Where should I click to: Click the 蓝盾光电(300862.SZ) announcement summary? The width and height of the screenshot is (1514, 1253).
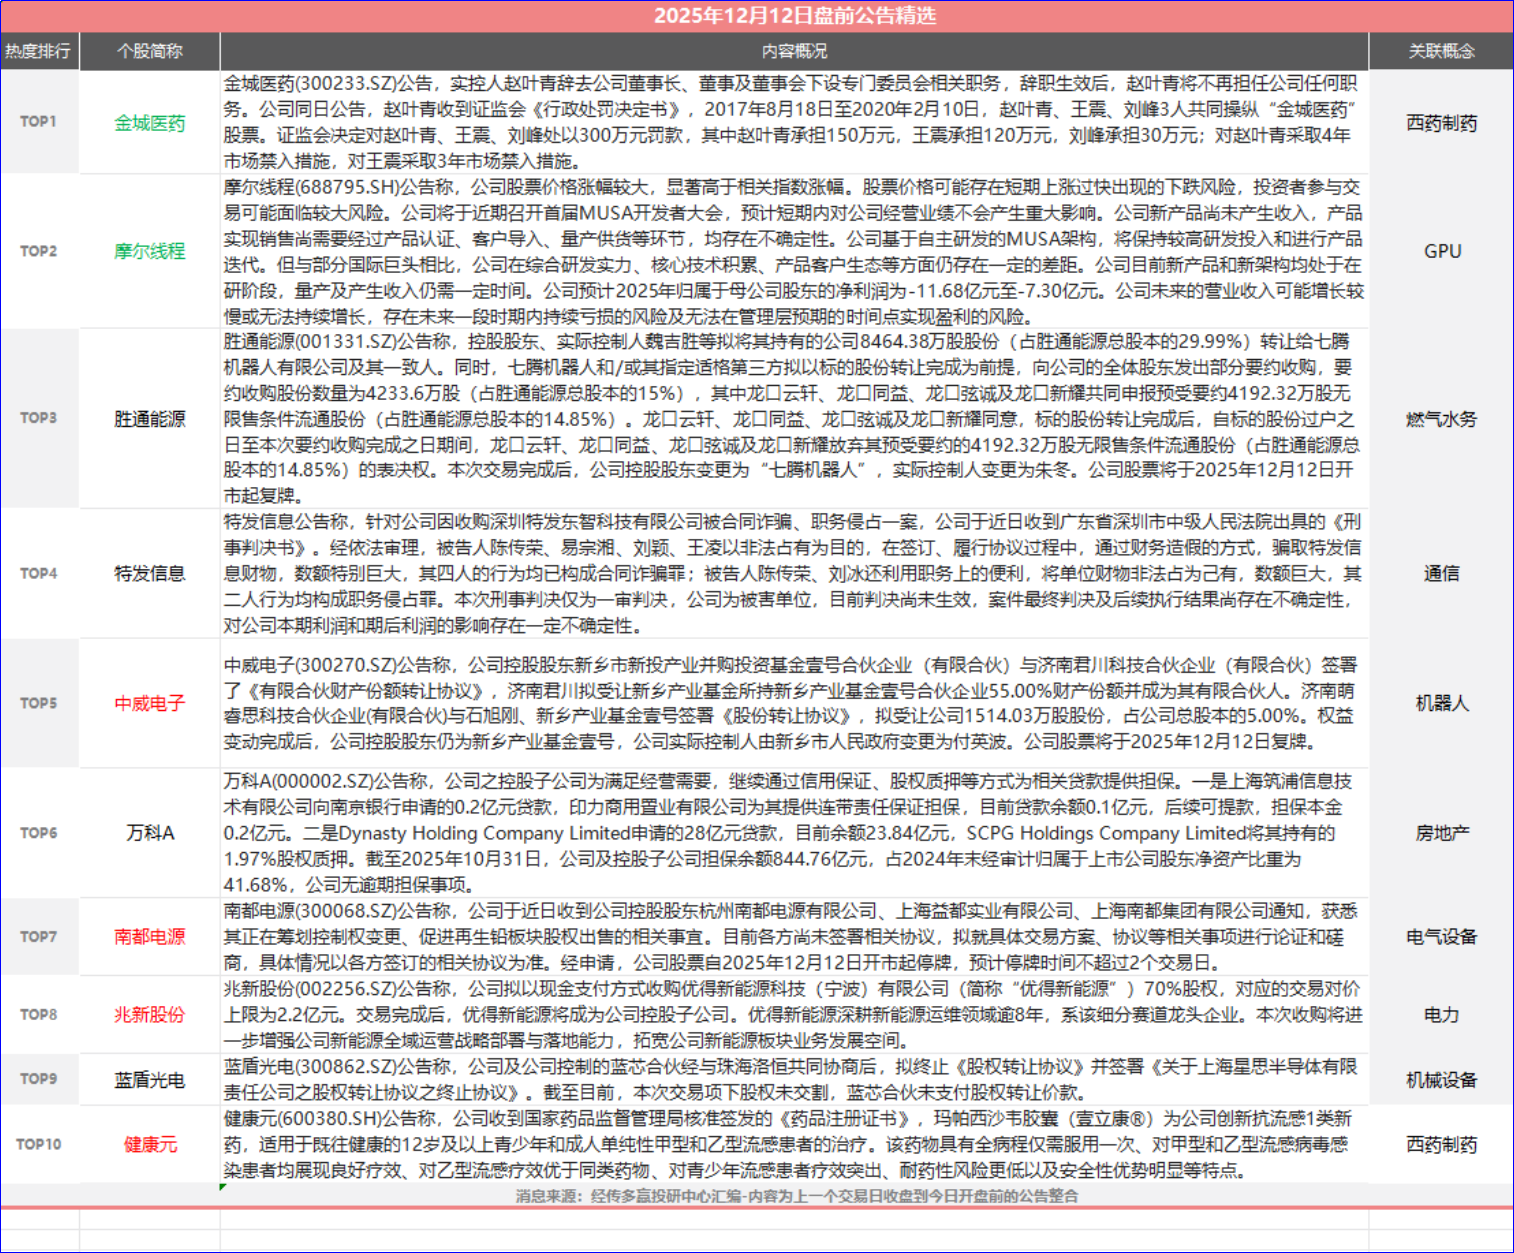coord(793,1080)
